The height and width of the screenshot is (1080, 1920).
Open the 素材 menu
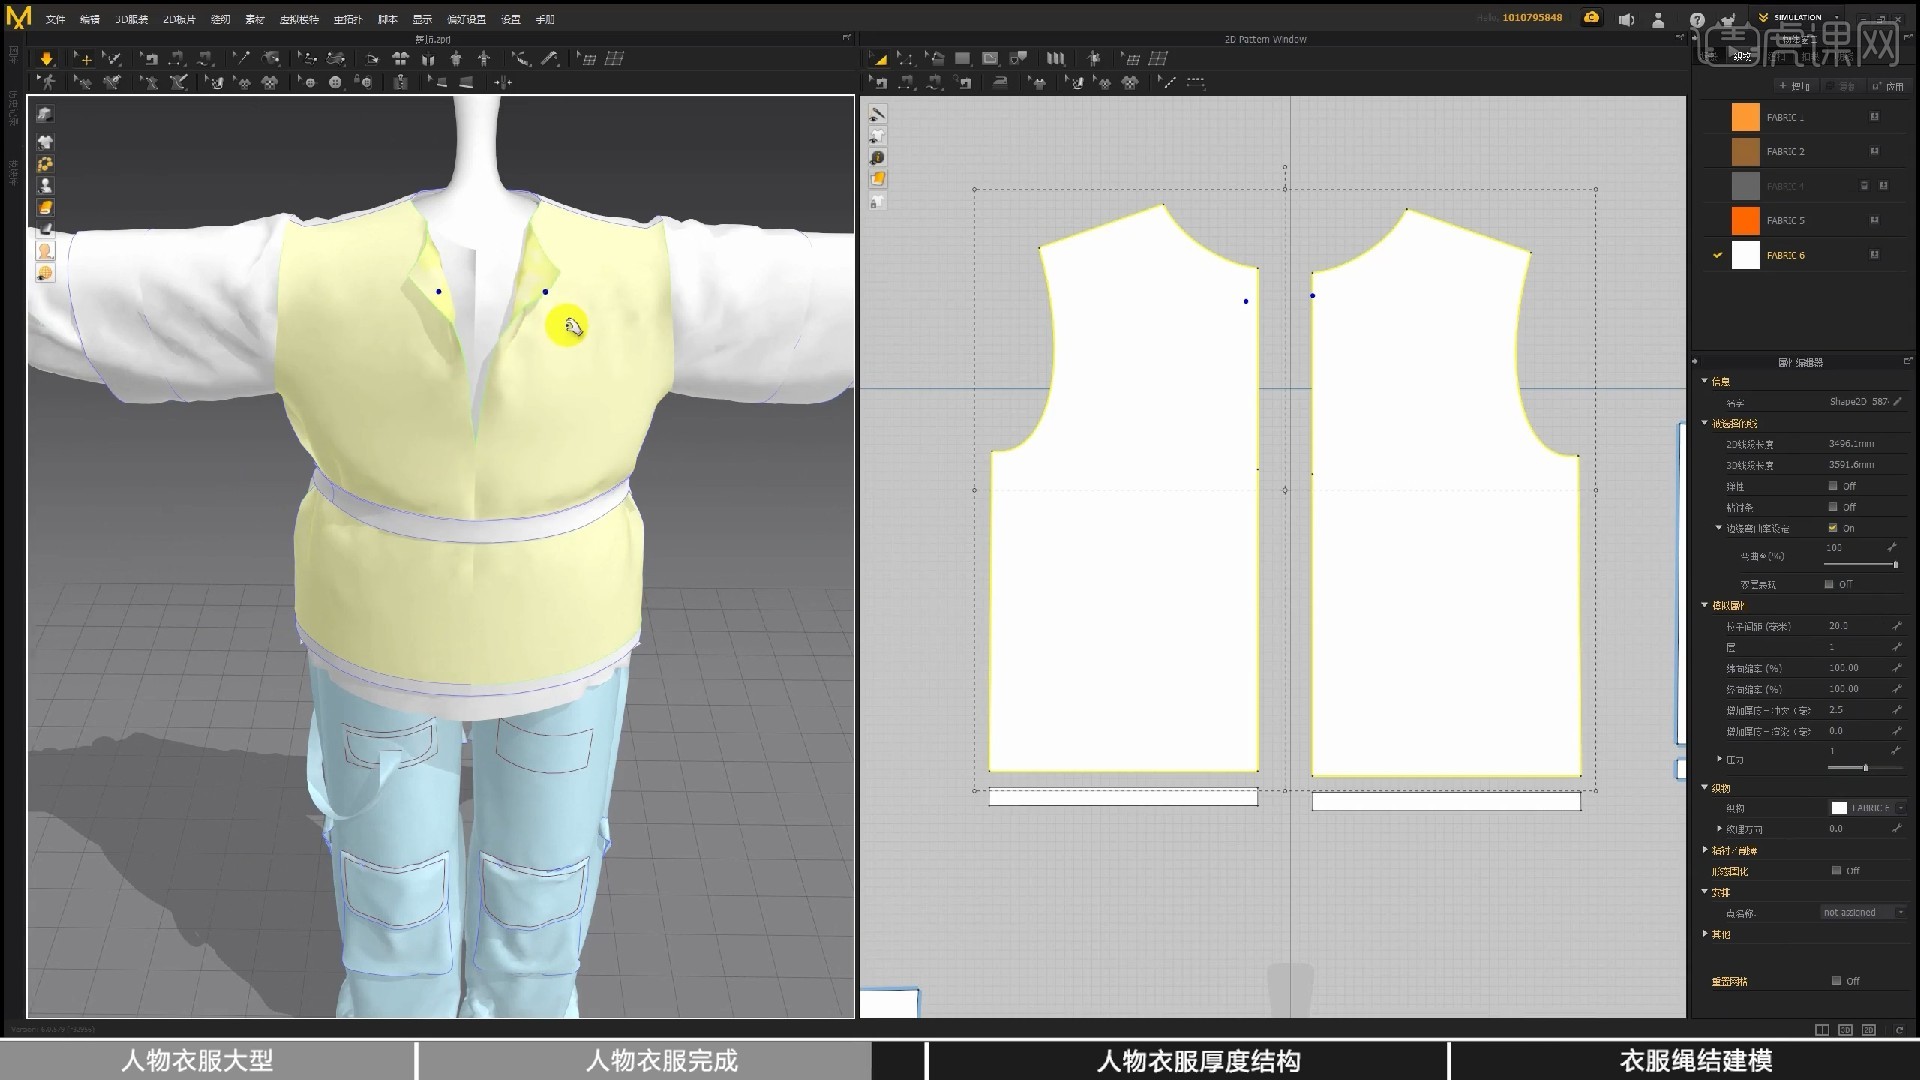pos(255,19)
